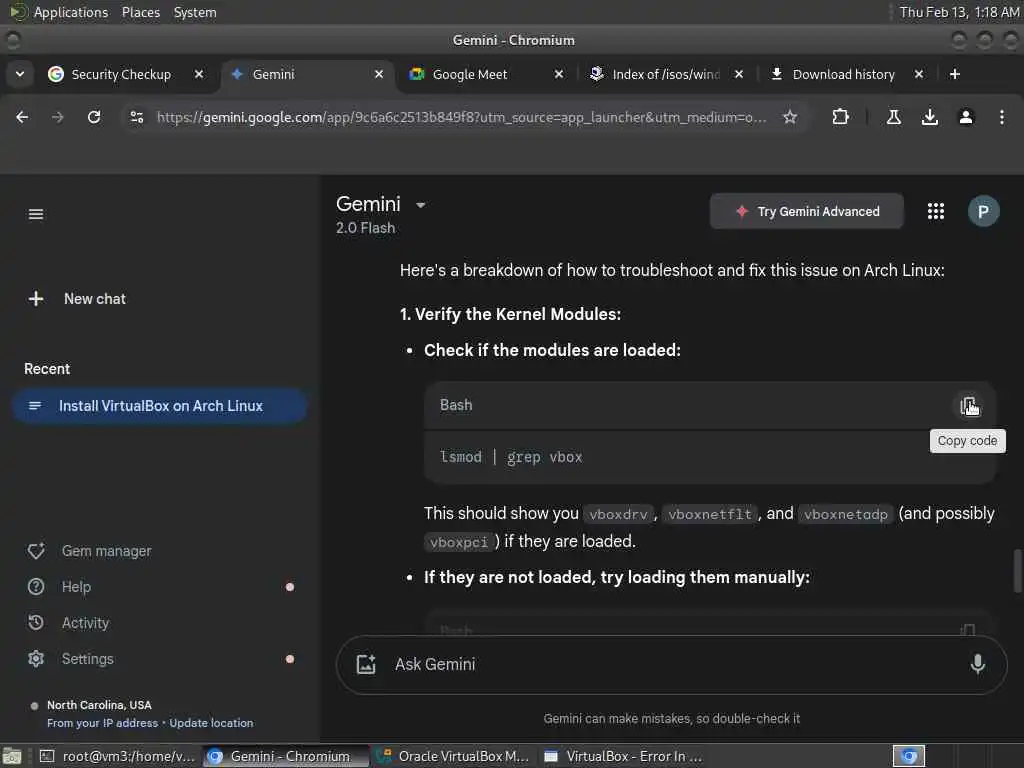View site information icon in address bar
The width and height of the screenshot is (1024, 768).
click(137, 117)
